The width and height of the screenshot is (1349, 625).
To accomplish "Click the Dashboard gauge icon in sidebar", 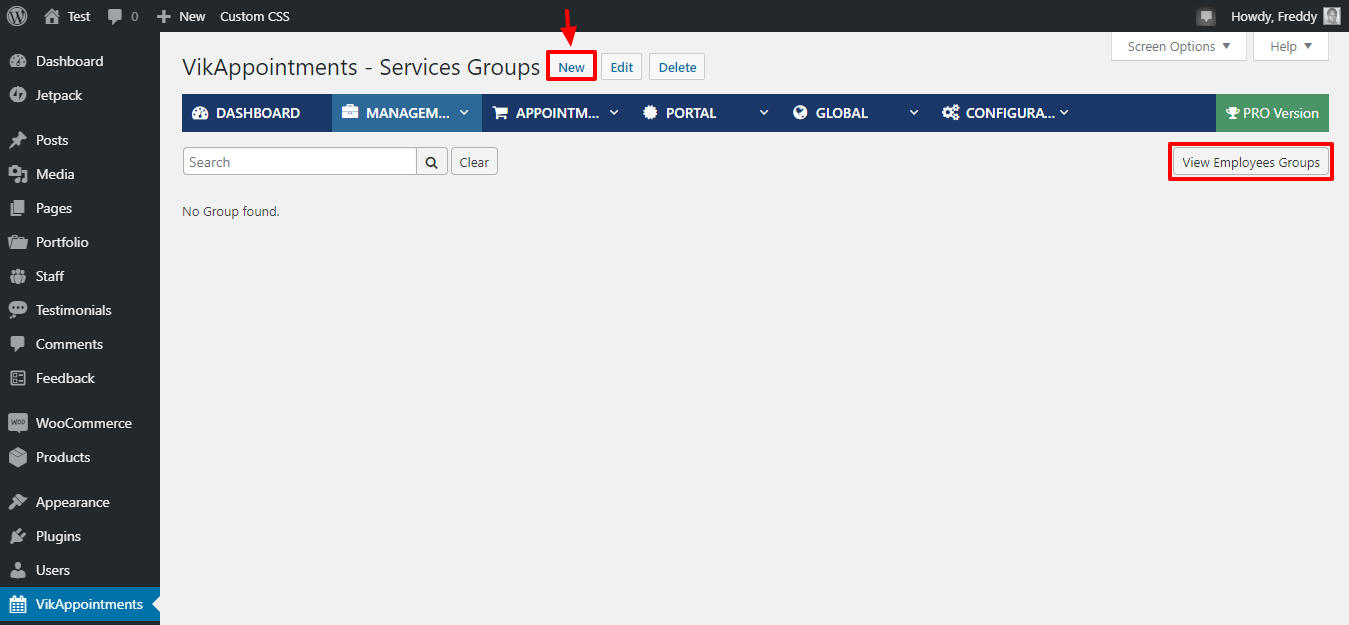I will click(x=18, y=61).
